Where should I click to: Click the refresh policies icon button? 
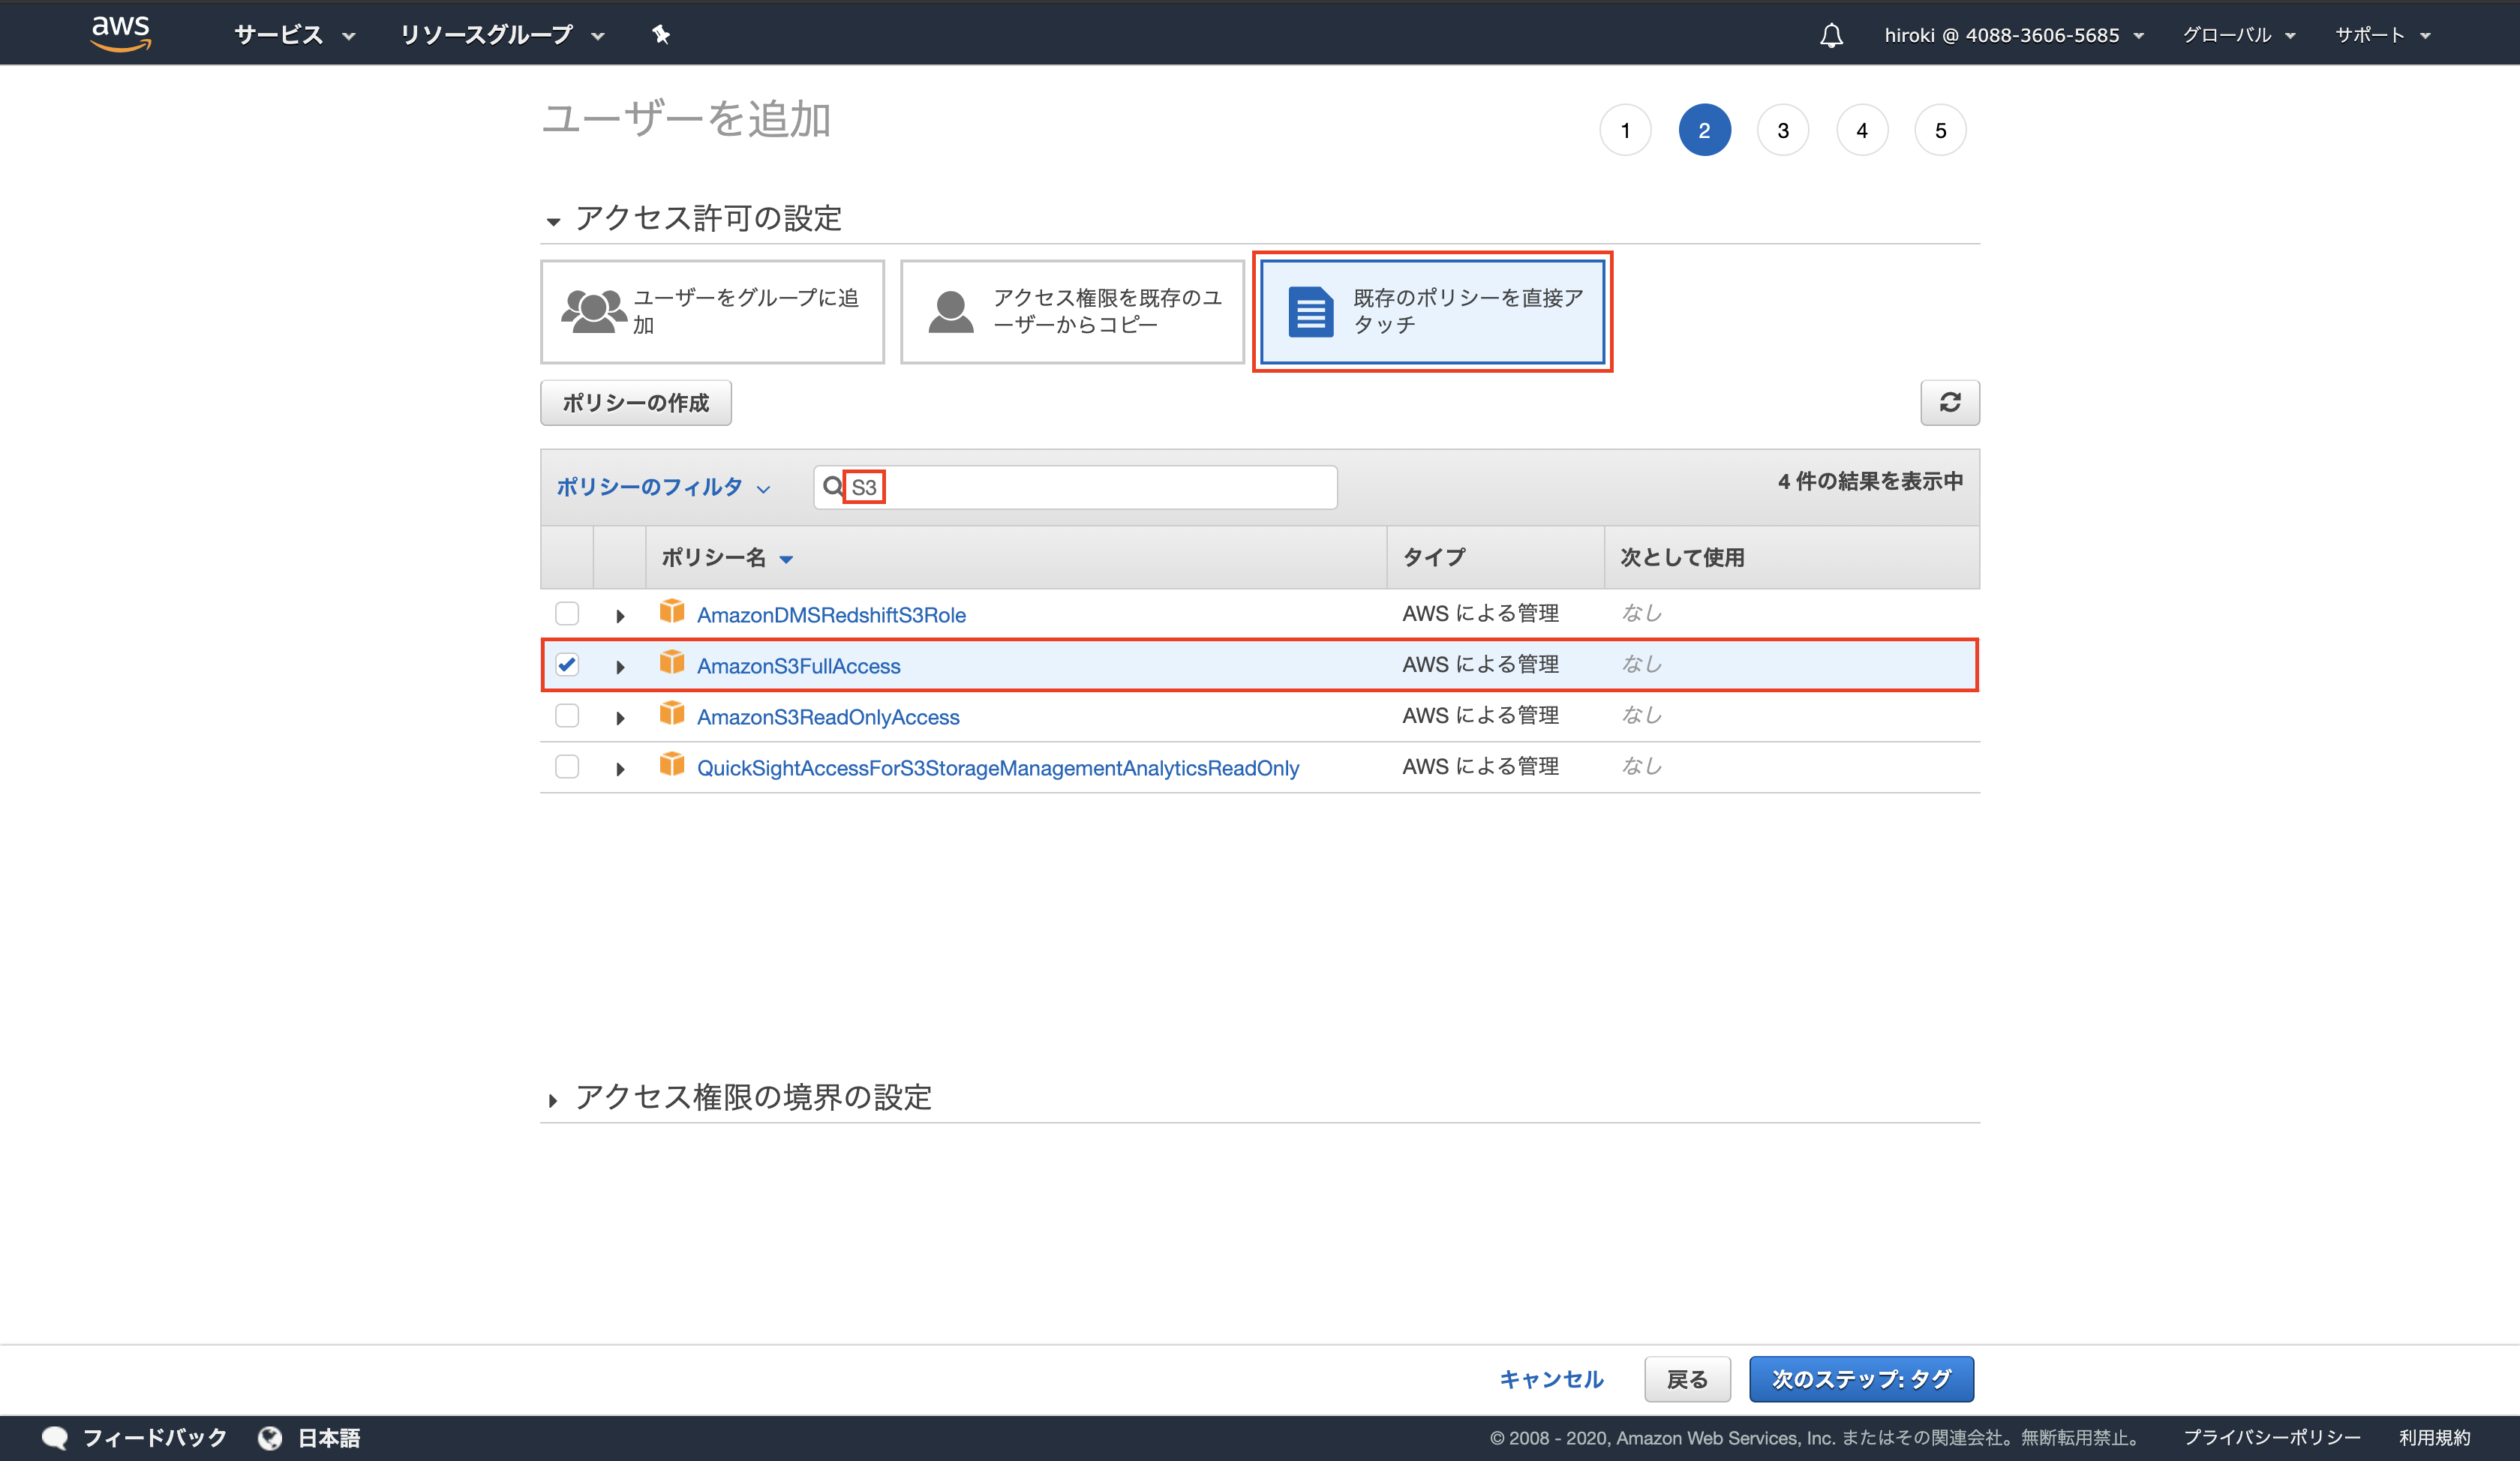[x=1949, y=402]
